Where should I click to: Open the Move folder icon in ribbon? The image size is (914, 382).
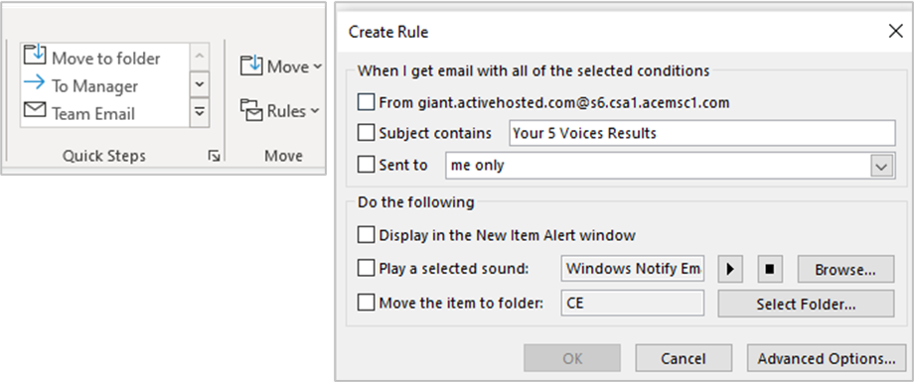pyautogui.click(x=251, y=65)
